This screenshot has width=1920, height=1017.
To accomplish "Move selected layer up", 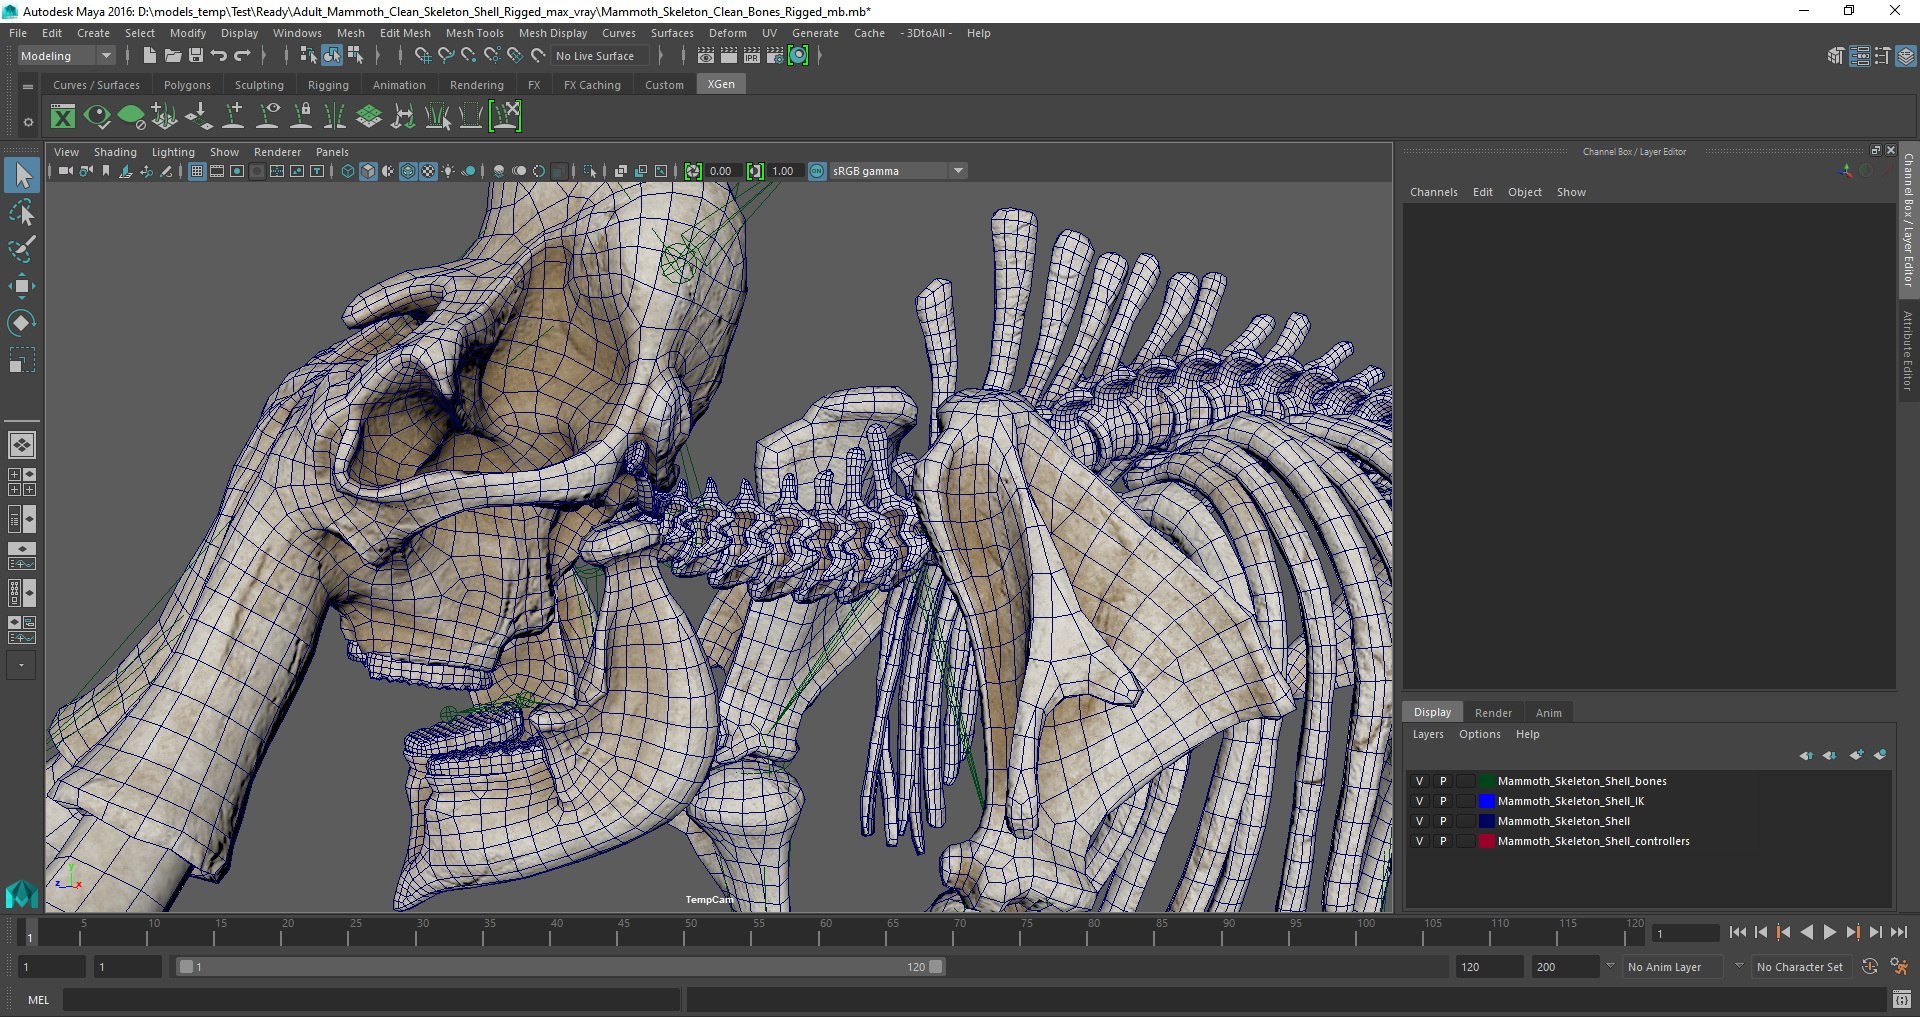I will (1806, 755).
